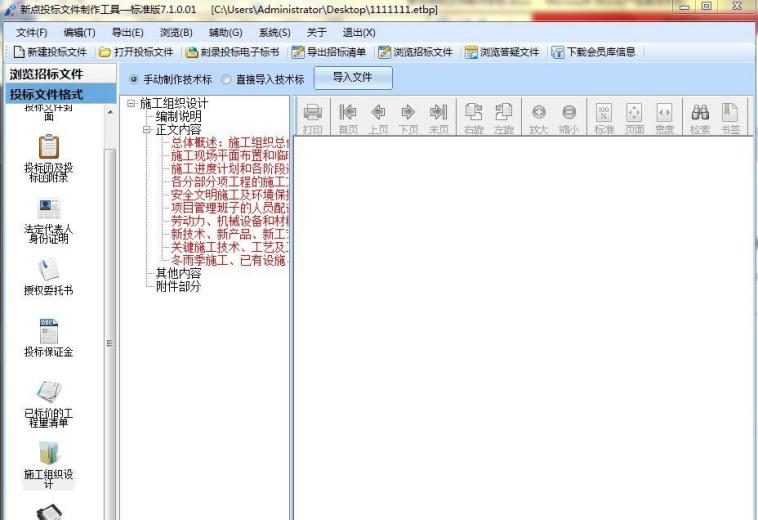The image size is (758, 520).
Task: Click 导出招标清单 in the toolbar
Action: 329,52
